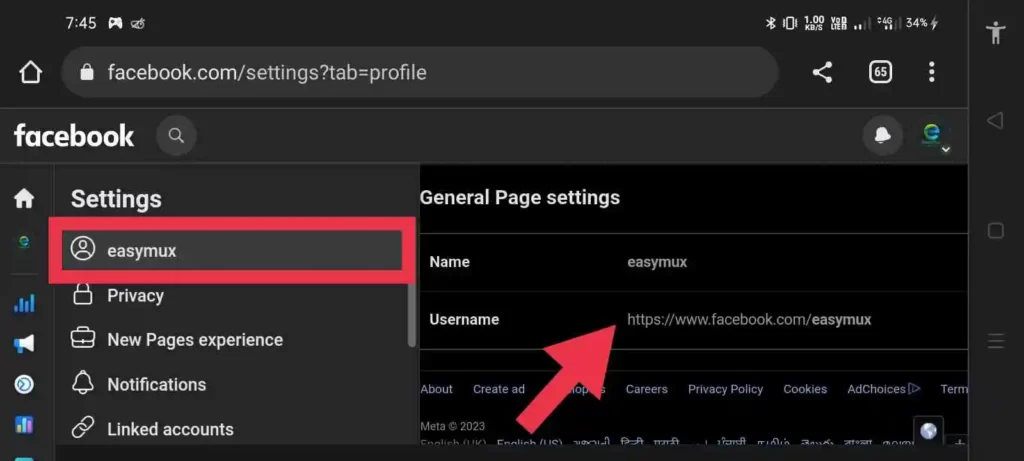Select easymux in Settings menu

(x=232, y=250)
